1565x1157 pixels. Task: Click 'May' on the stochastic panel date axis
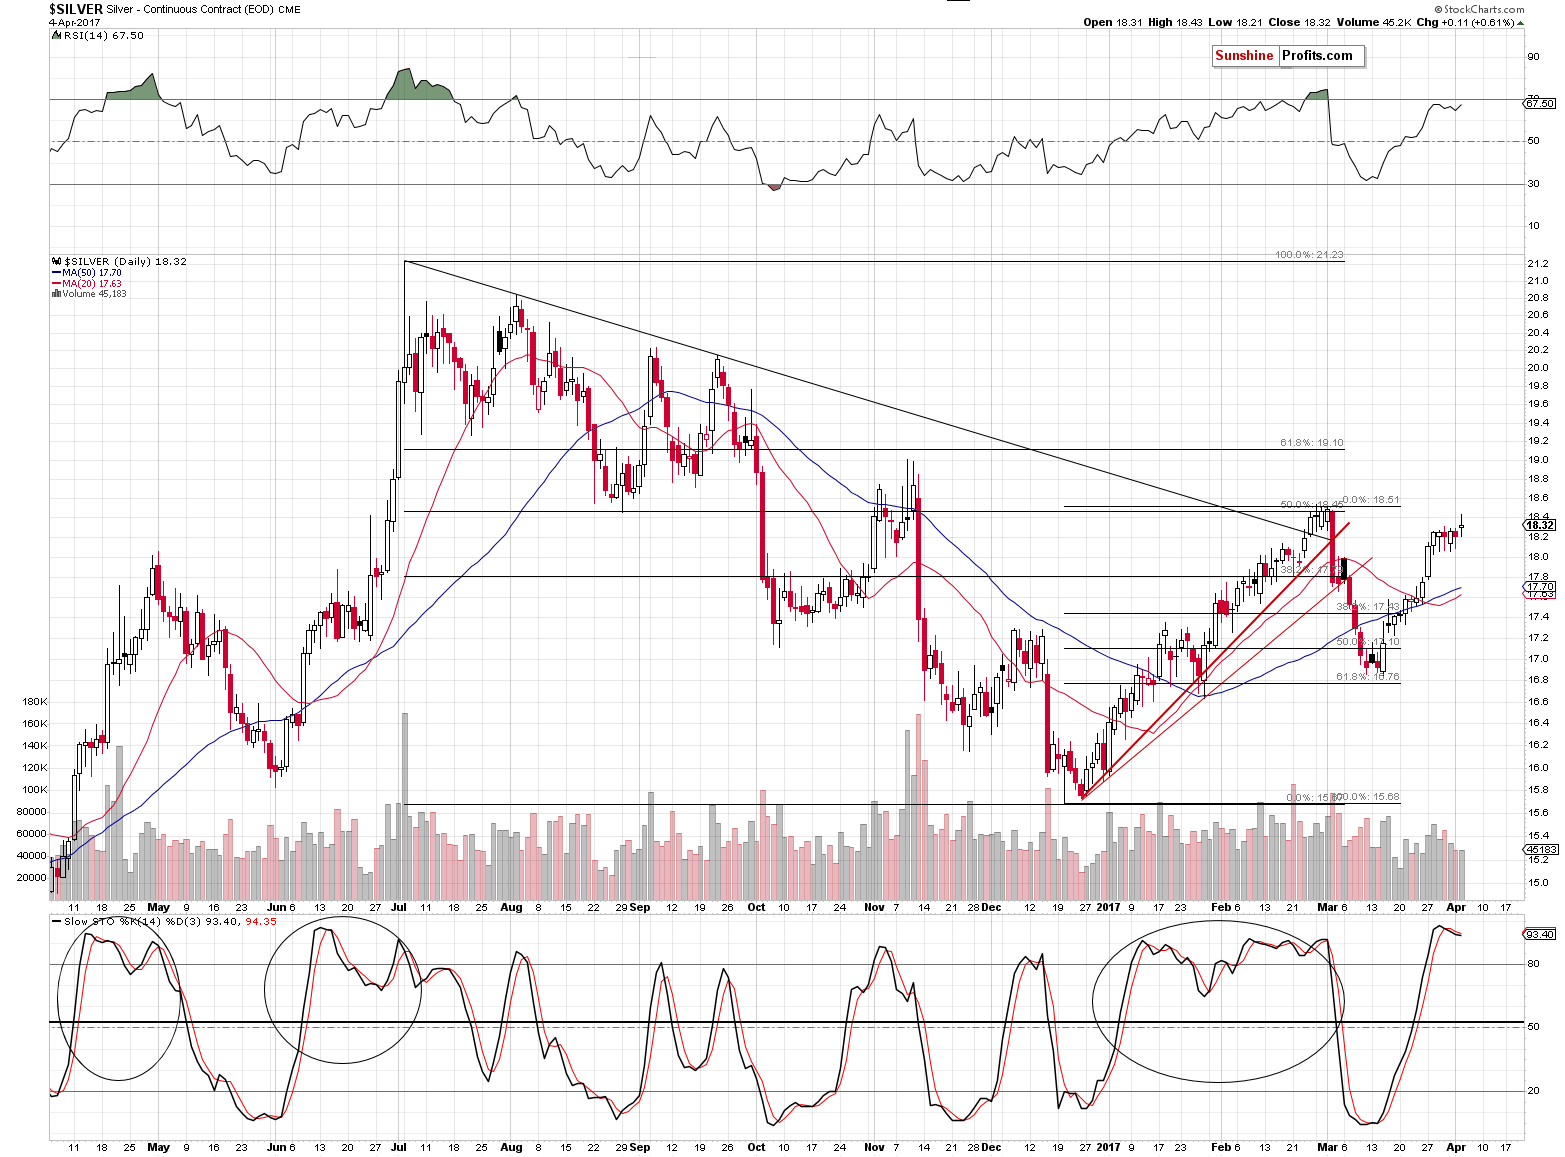pos(158,1148)
